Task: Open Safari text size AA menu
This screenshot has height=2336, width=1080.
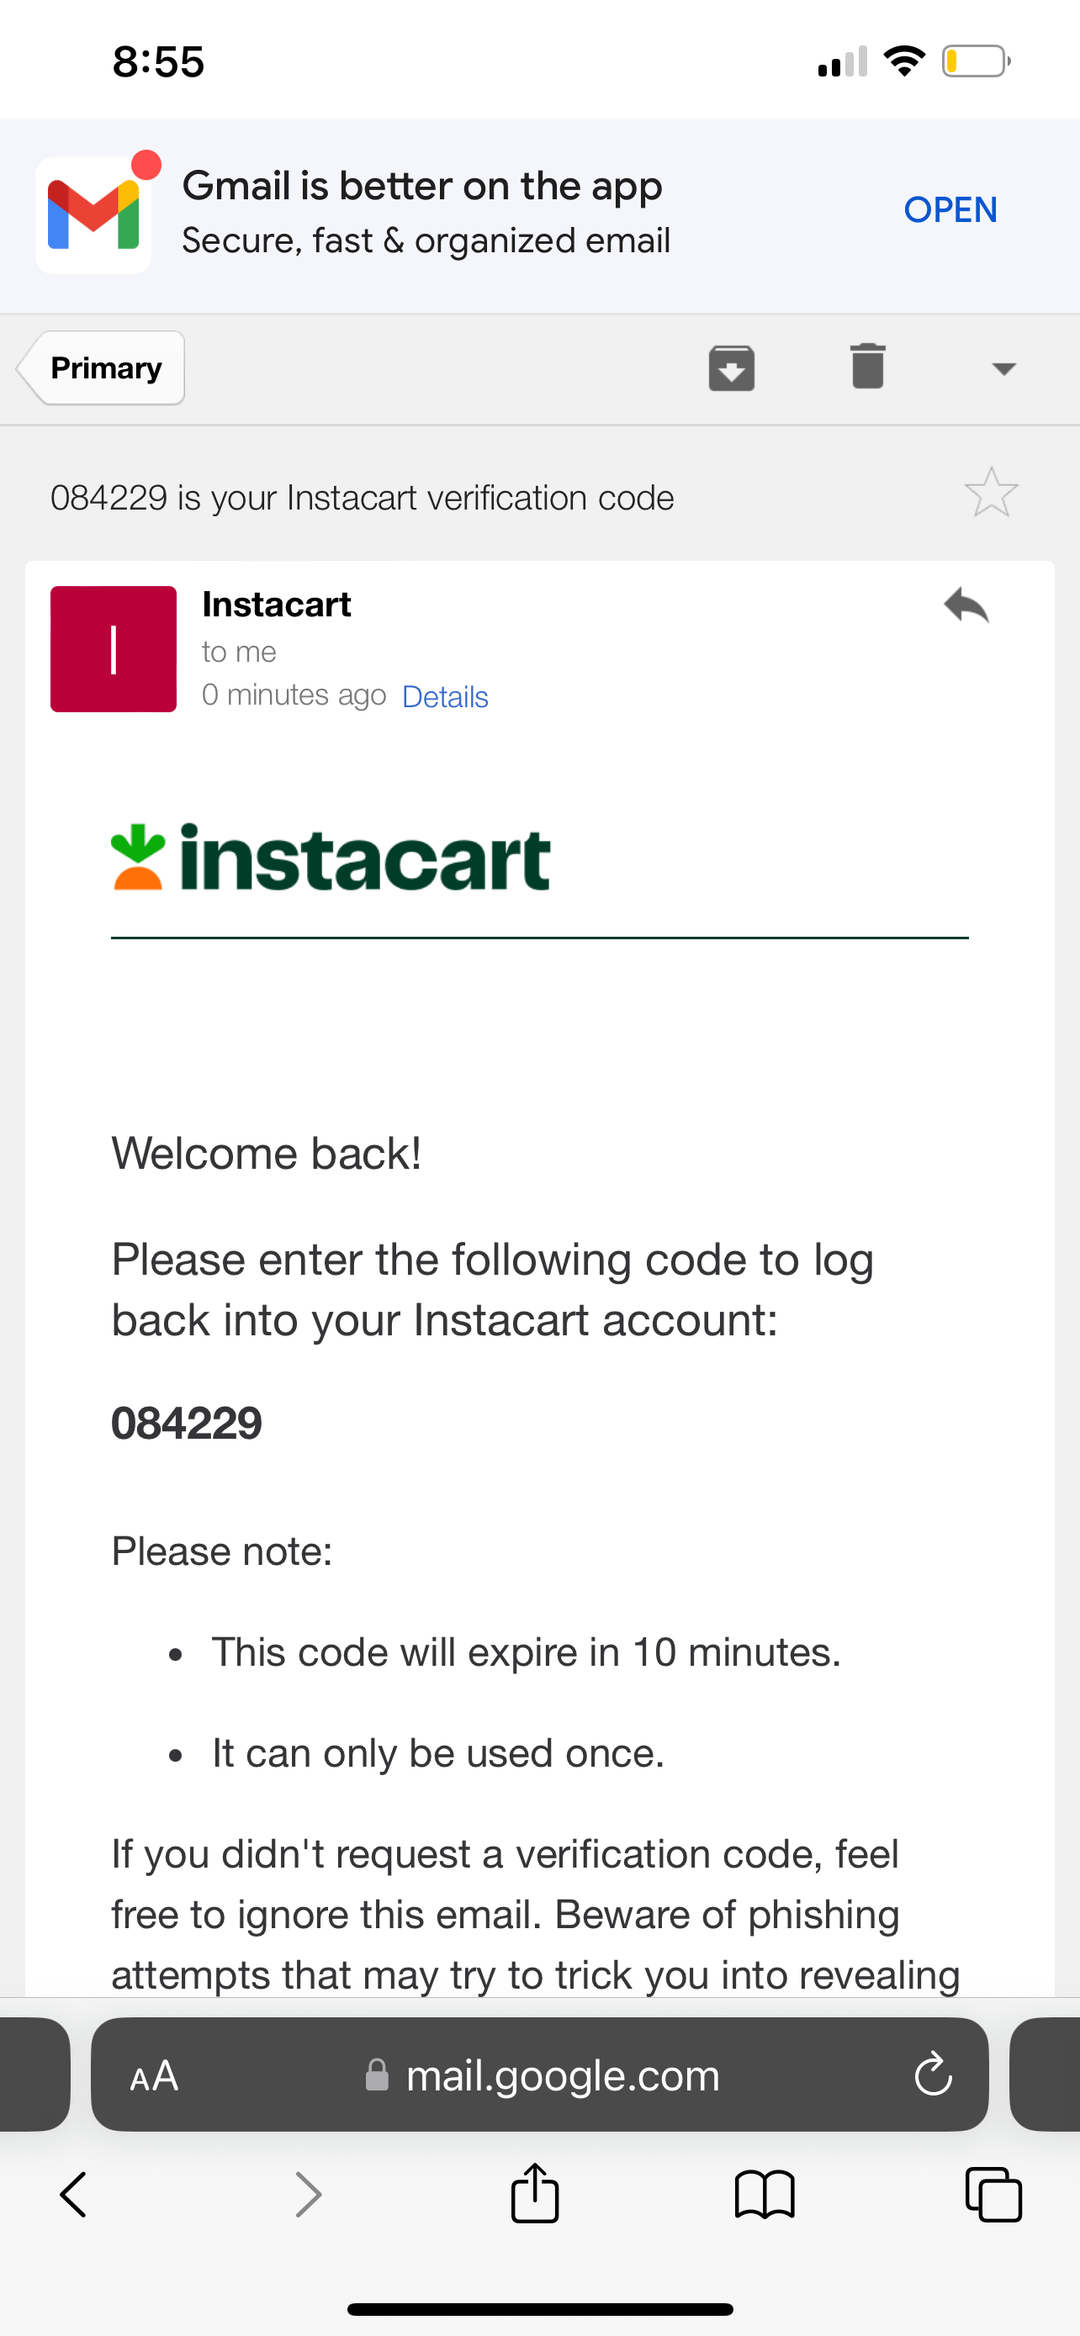Action: coord(154,2077)
